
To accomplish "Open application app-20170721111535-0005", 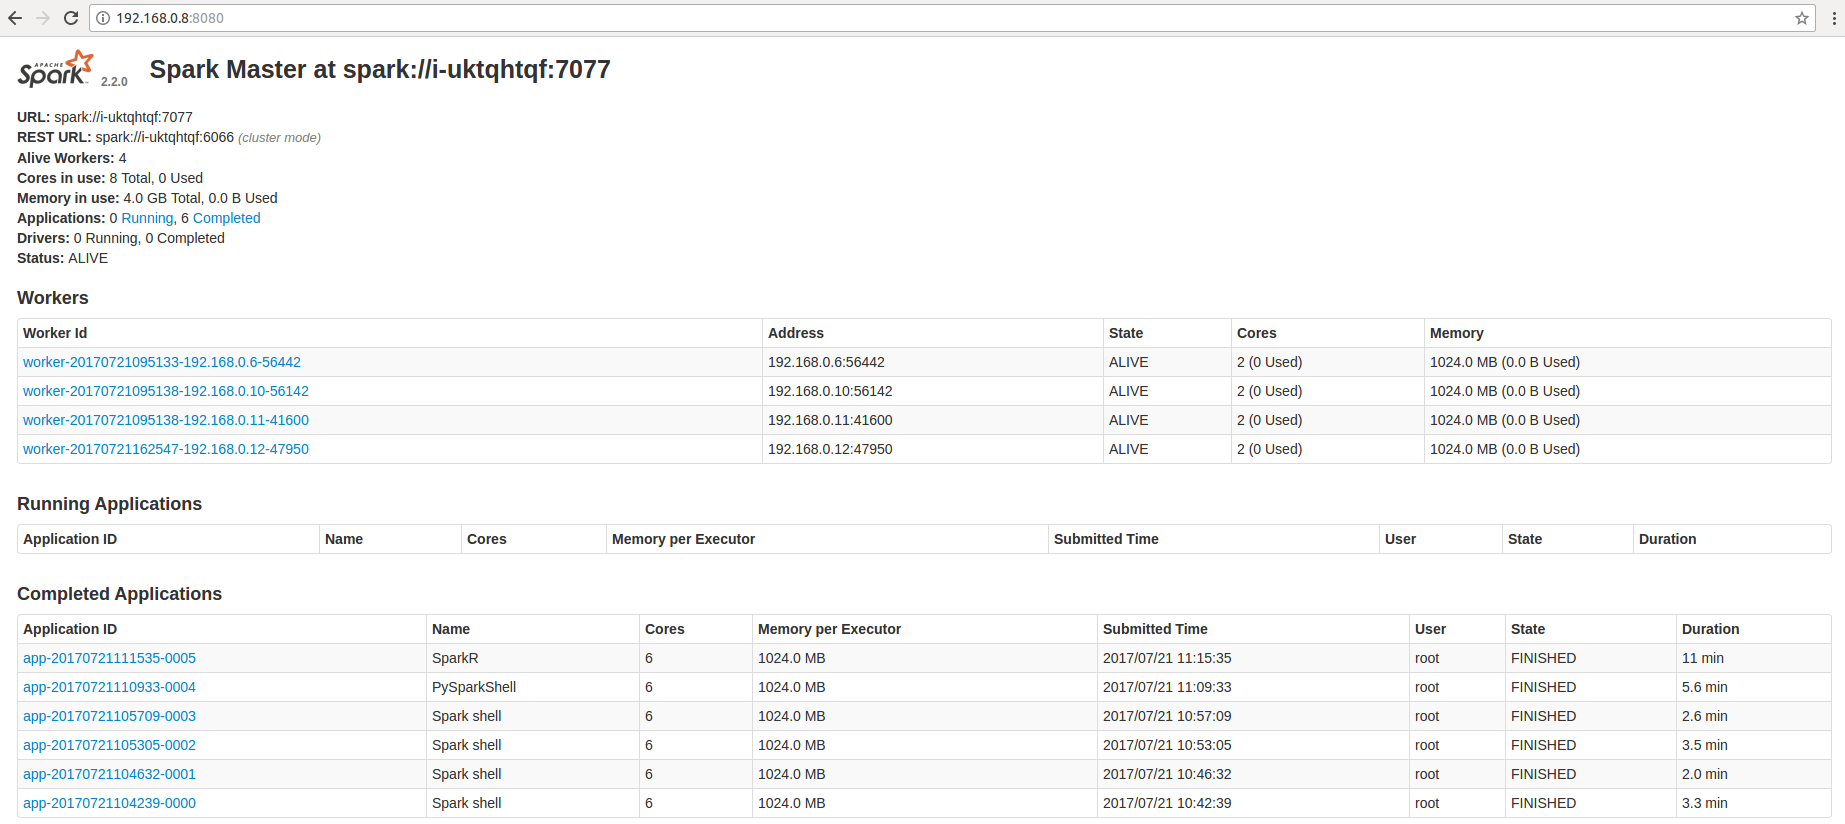I will coord(109,658).
